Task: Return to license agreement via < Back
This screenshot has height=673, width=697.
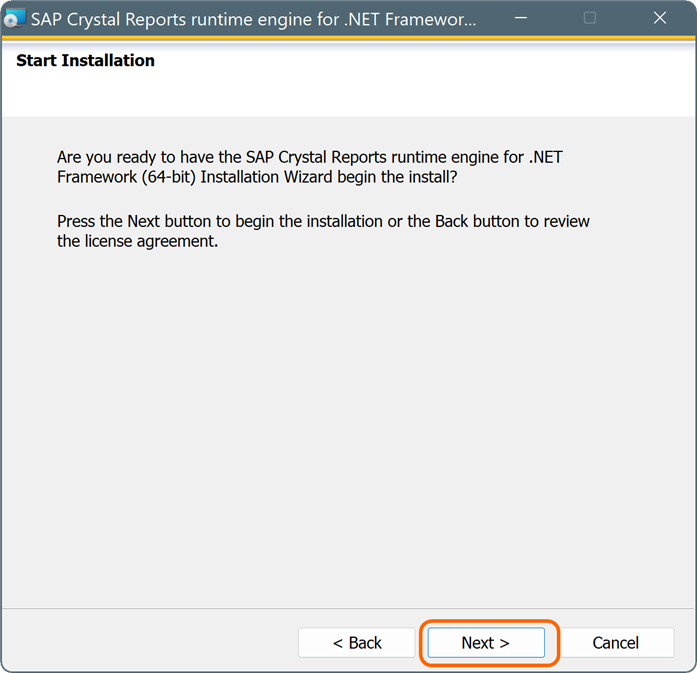Action: point(357,643)
